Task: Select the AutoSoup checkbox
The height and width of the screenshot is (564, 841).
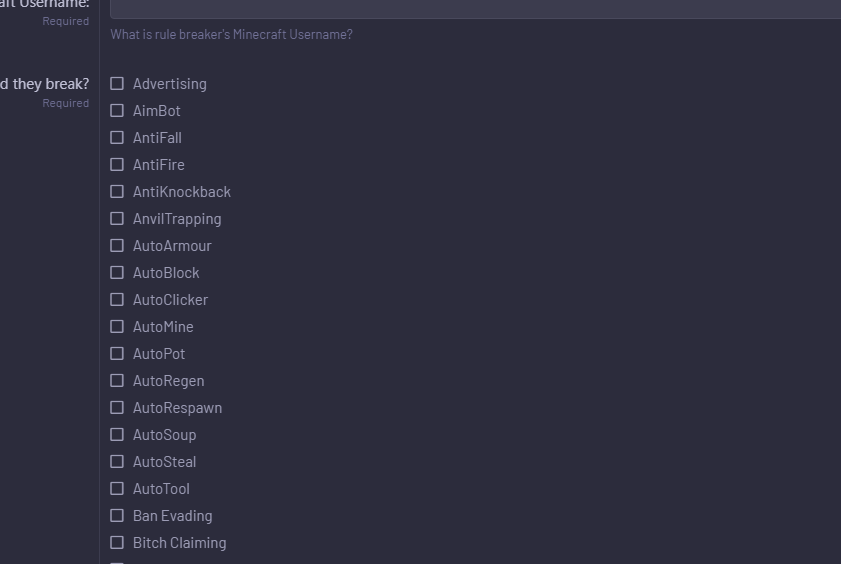Action: click(117, 434)
